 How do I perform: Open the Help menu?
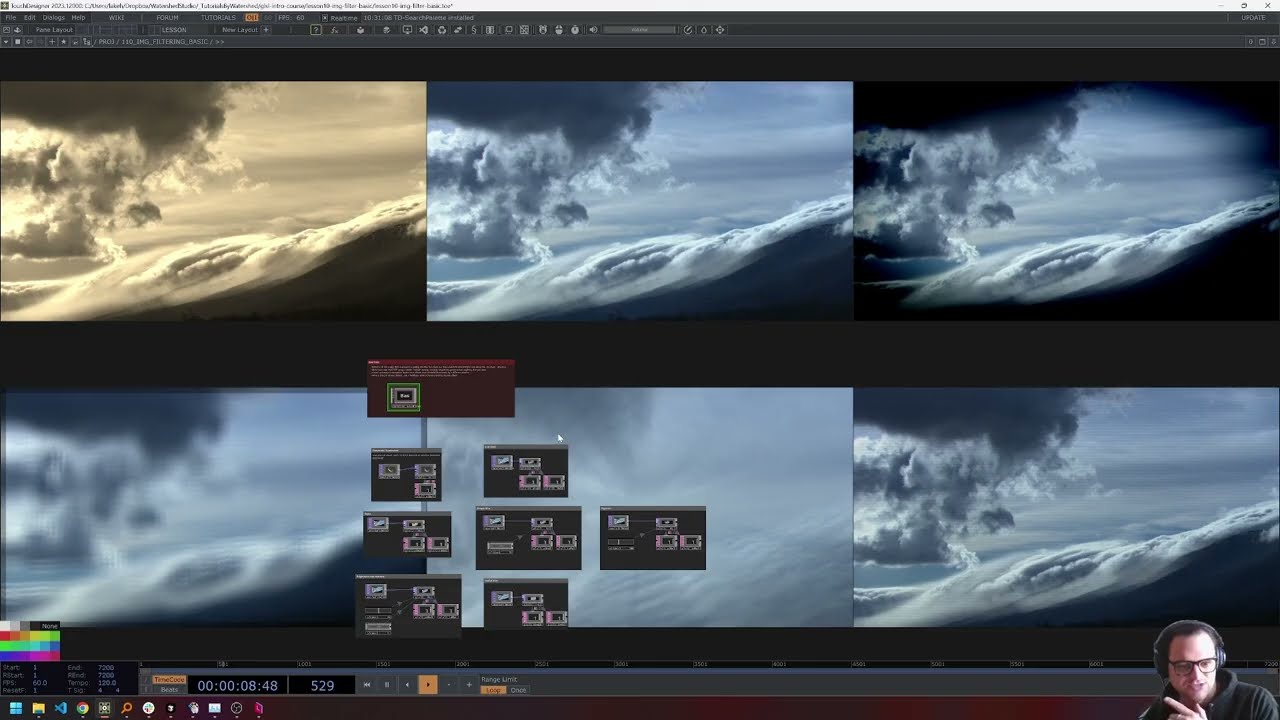coord(78,17)
